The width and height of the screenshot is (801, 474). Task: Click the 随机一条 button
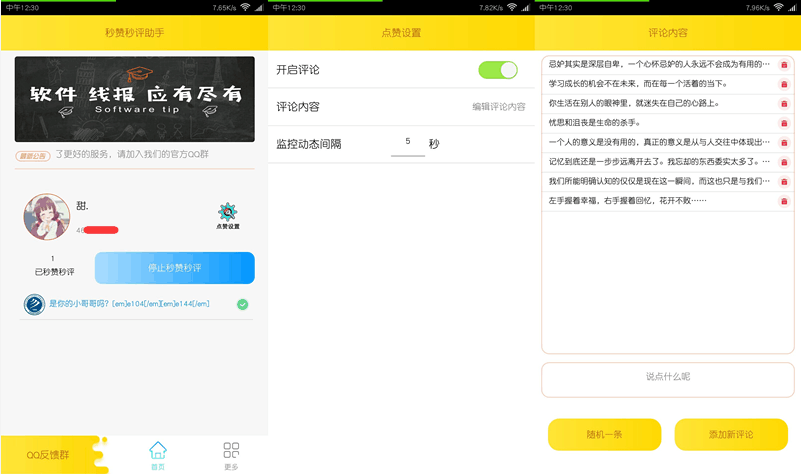tap(604, 434)
